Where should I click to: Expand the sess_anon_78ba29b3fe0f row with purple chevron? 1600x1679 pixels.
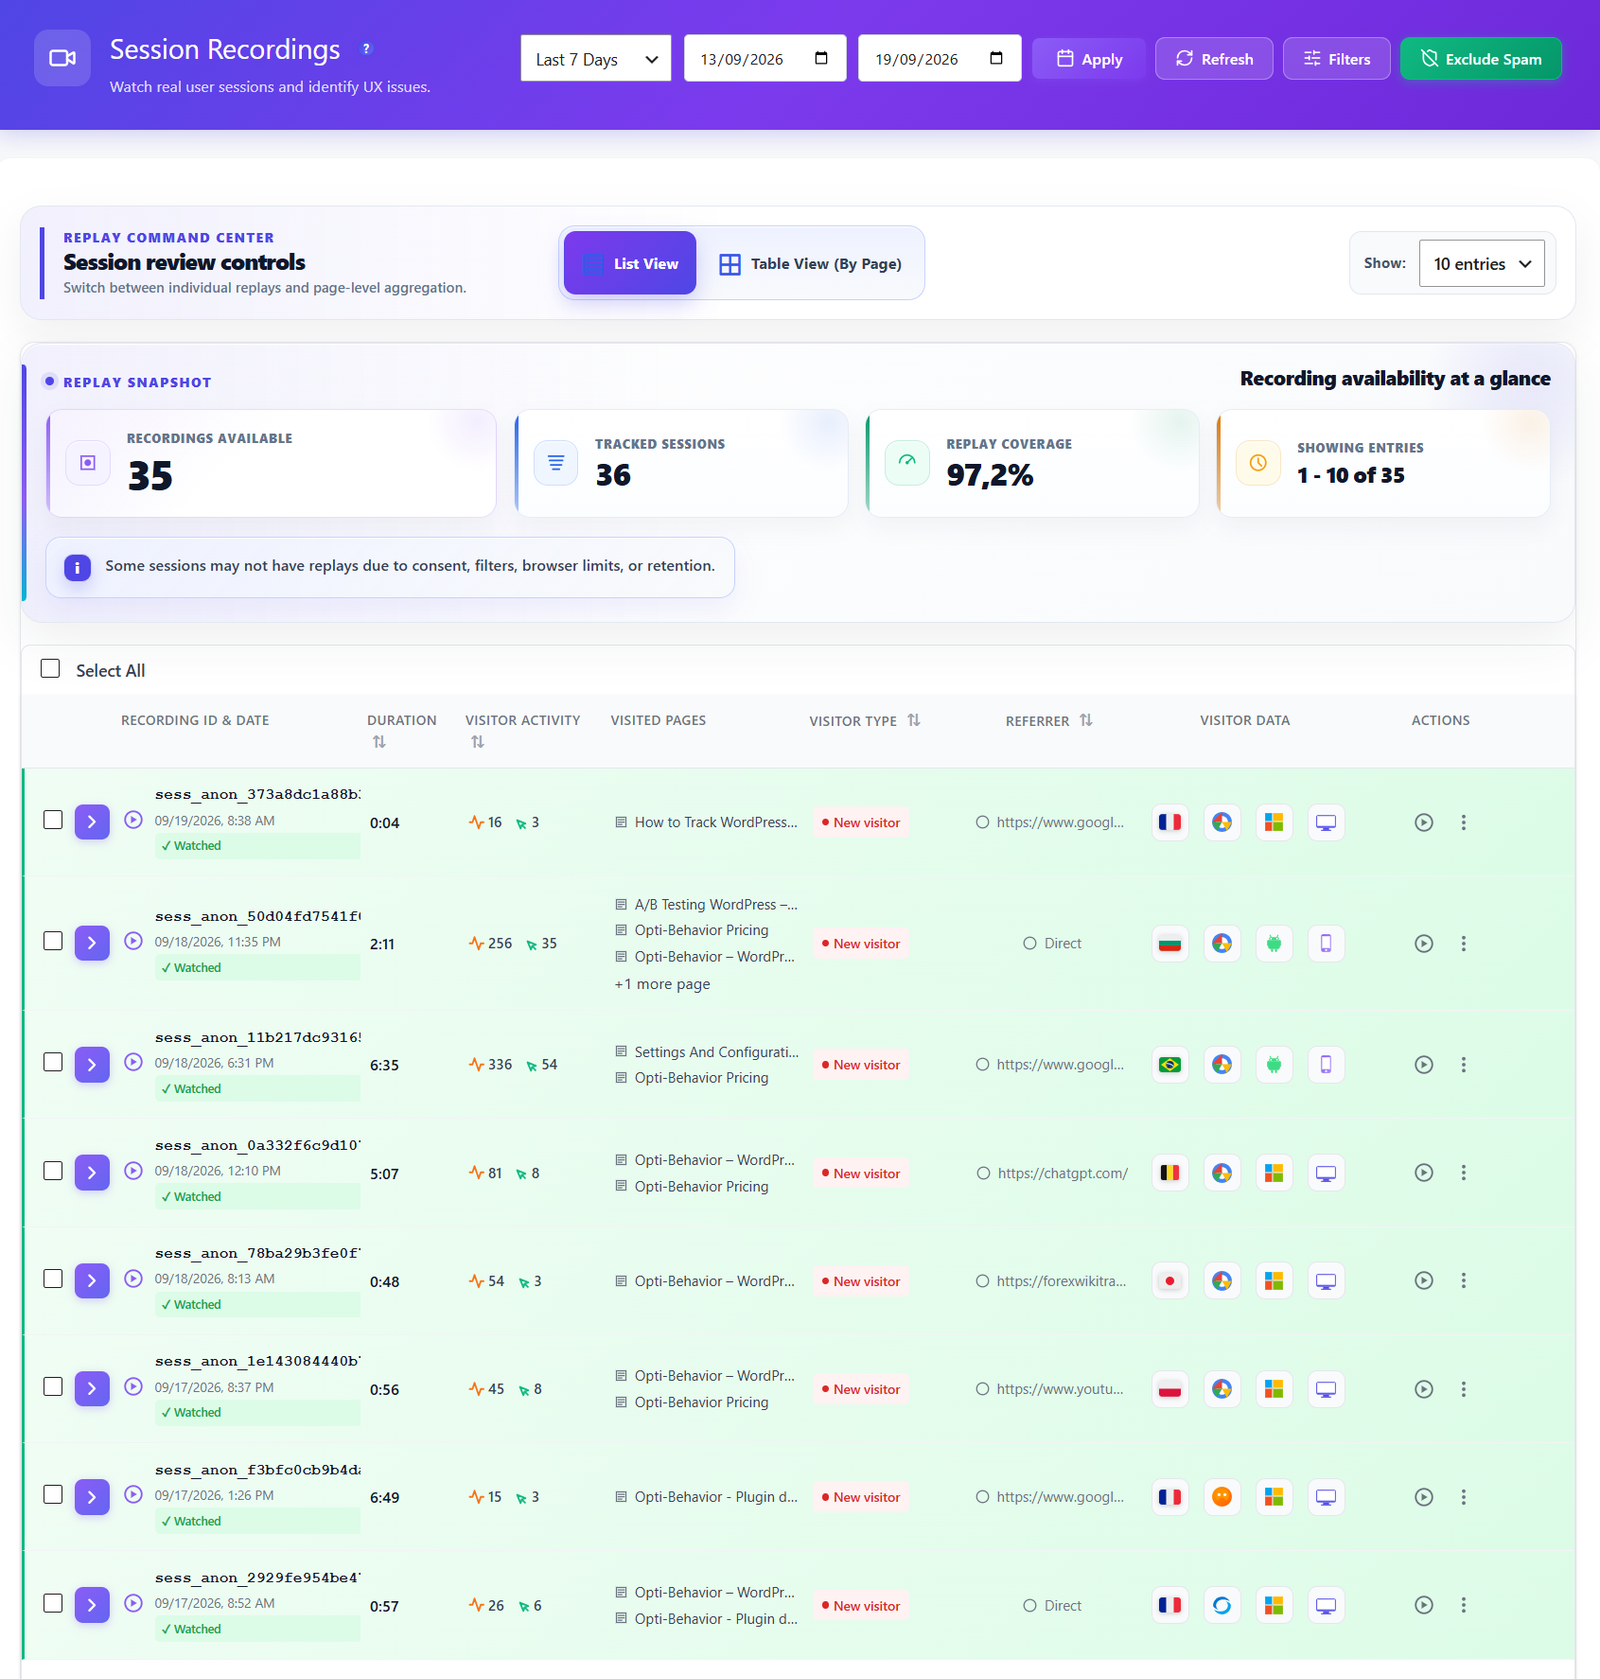pyautogui.click(x=92, y=1280)
